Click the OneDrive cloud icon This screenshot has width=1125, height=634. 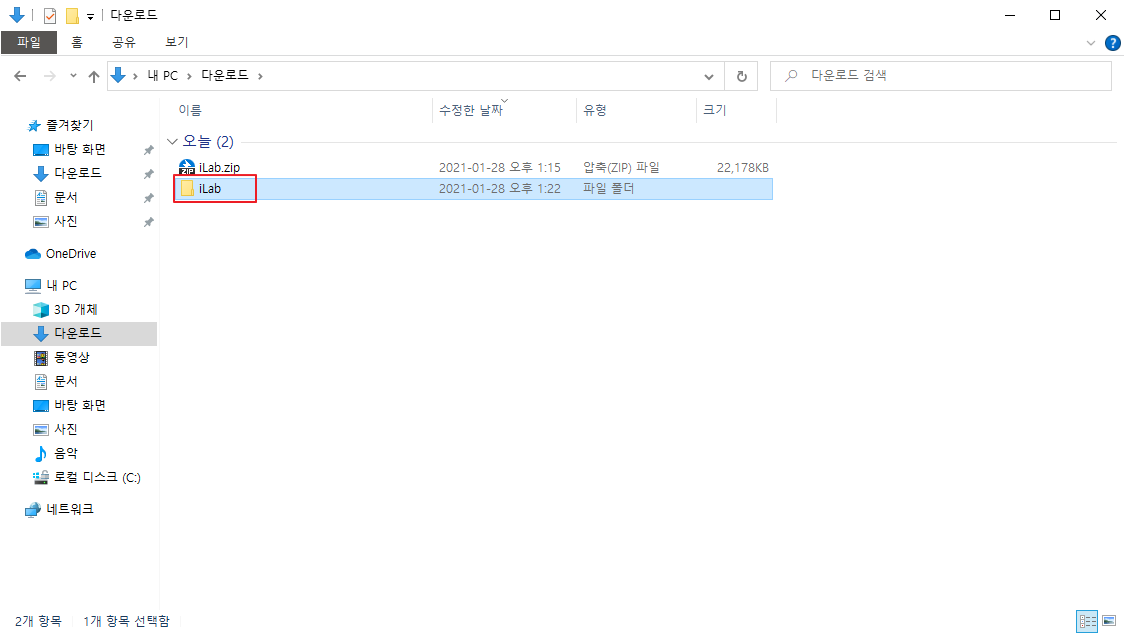coord(32,254)
